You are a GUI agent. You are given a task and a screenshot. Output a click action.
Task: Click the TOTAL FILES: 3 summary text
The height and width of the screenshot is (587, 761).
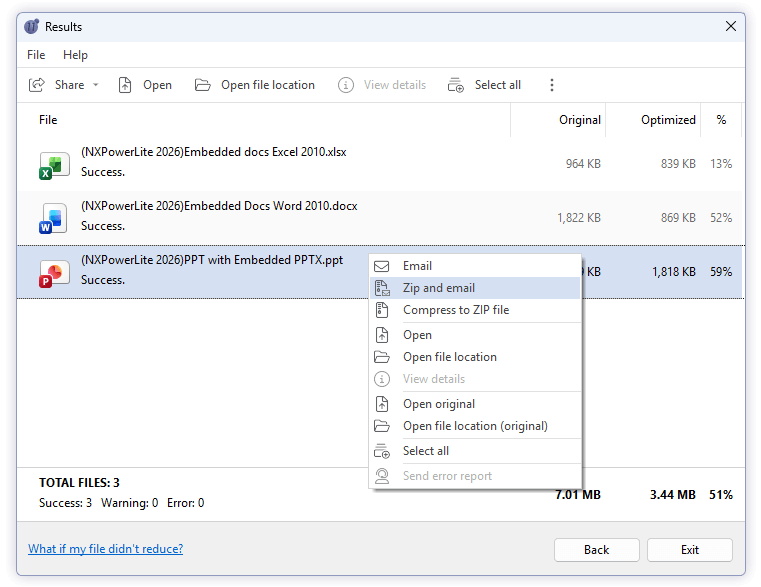click(79, 483)
